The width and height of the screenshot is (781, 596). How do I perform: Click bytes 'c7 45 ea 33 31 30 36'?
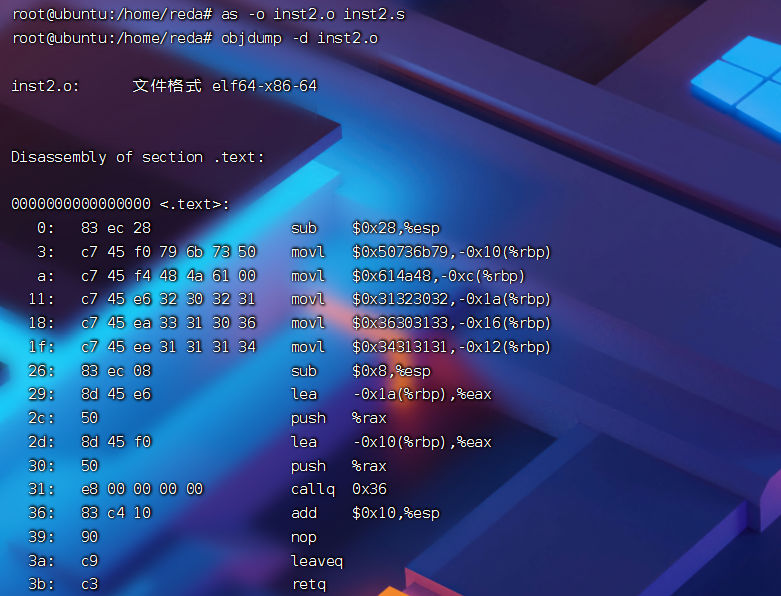point(168,323)
